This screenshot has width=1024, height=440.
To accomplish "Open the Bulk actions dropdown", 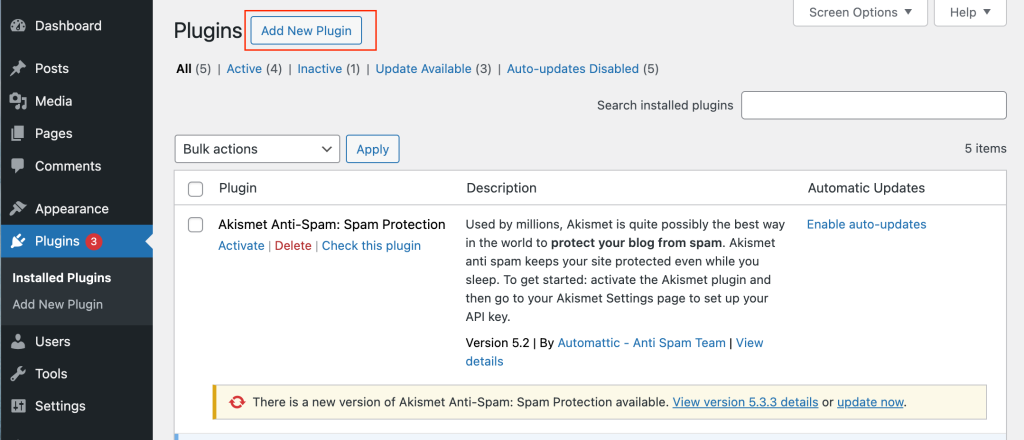I will pyautogui.click(x=257, y=149).
